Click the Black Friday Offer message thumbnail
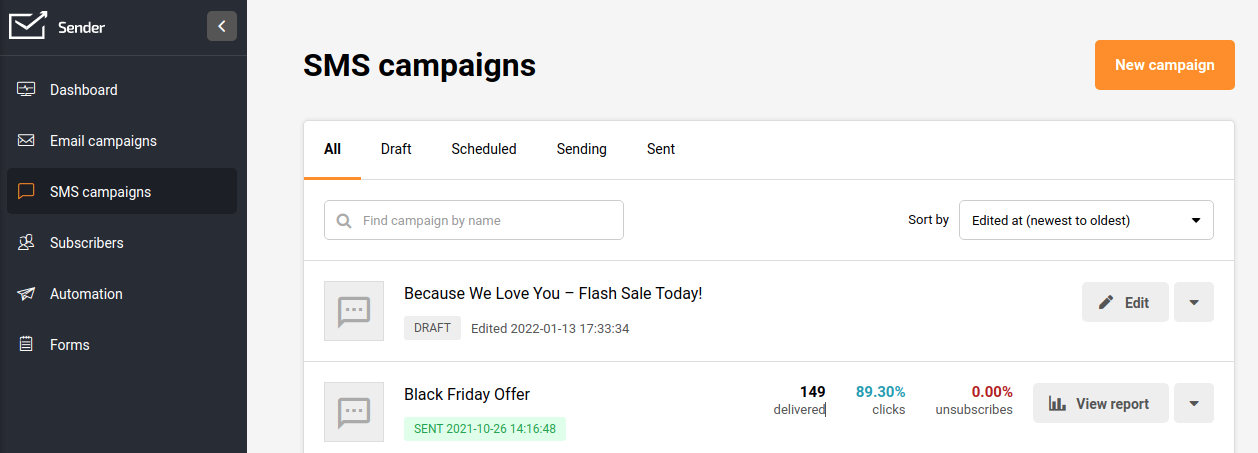The height and width of the screenshot is (453, 1258). point(354,412)
